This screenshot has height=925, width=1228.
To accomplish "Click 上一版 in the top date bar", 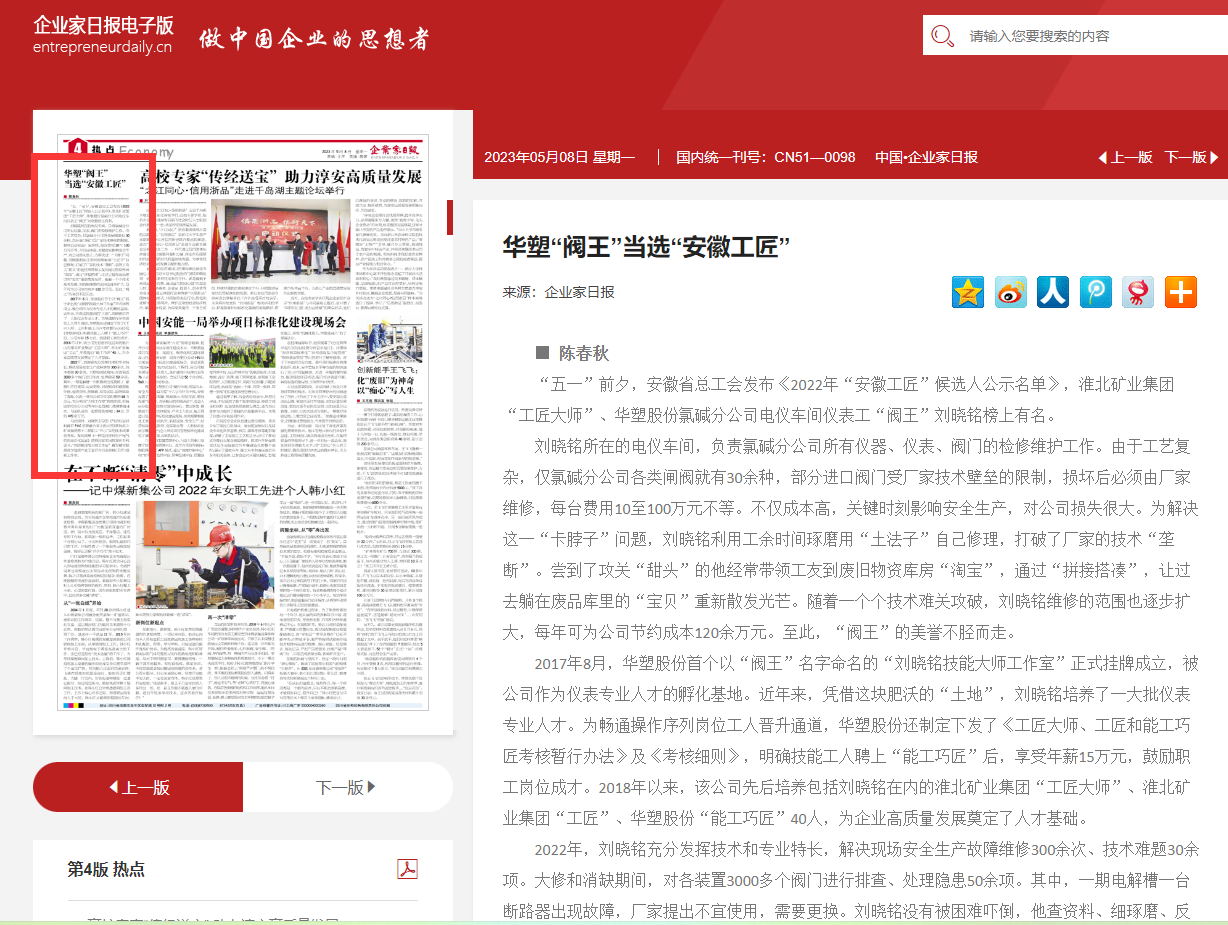I will coord(1125,157).
